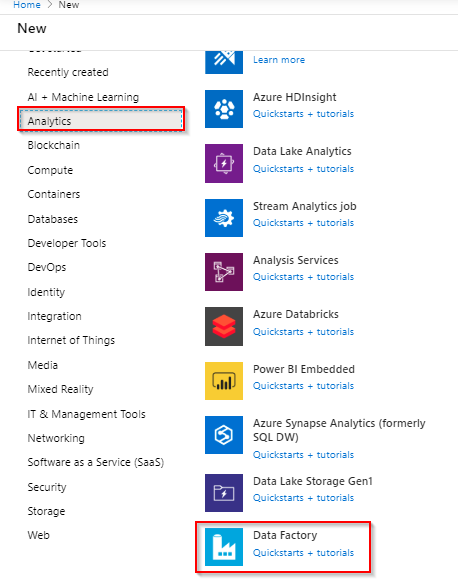Open Analysis Services Quickstarts + tutorials link
Viewport: 458px width, 580px height.
[303, 277]
